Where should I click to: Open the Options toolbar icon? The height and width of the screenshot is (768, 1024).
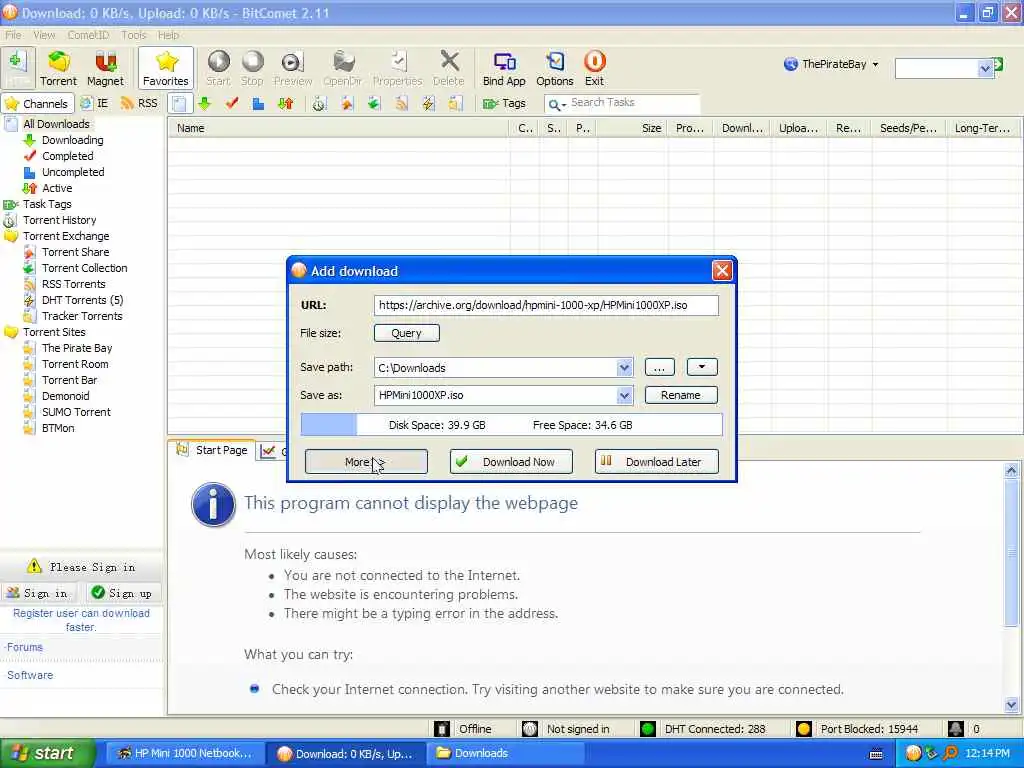click(554, 69)
